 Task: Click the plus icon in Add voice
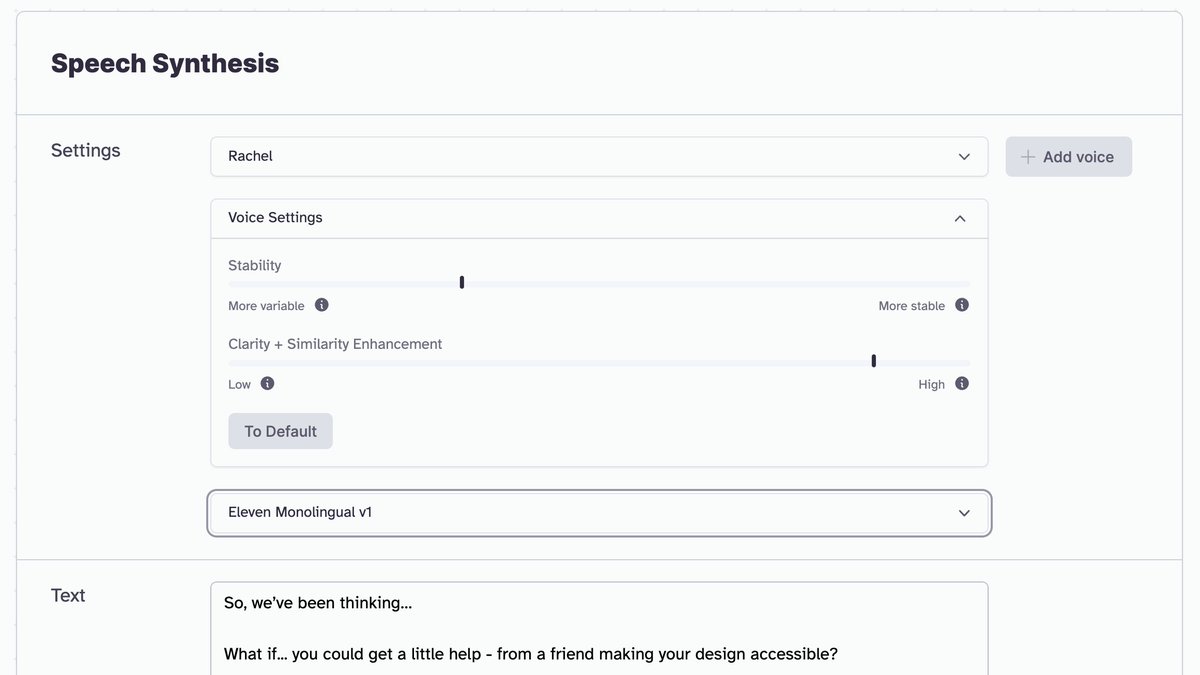coord(1027,157)
